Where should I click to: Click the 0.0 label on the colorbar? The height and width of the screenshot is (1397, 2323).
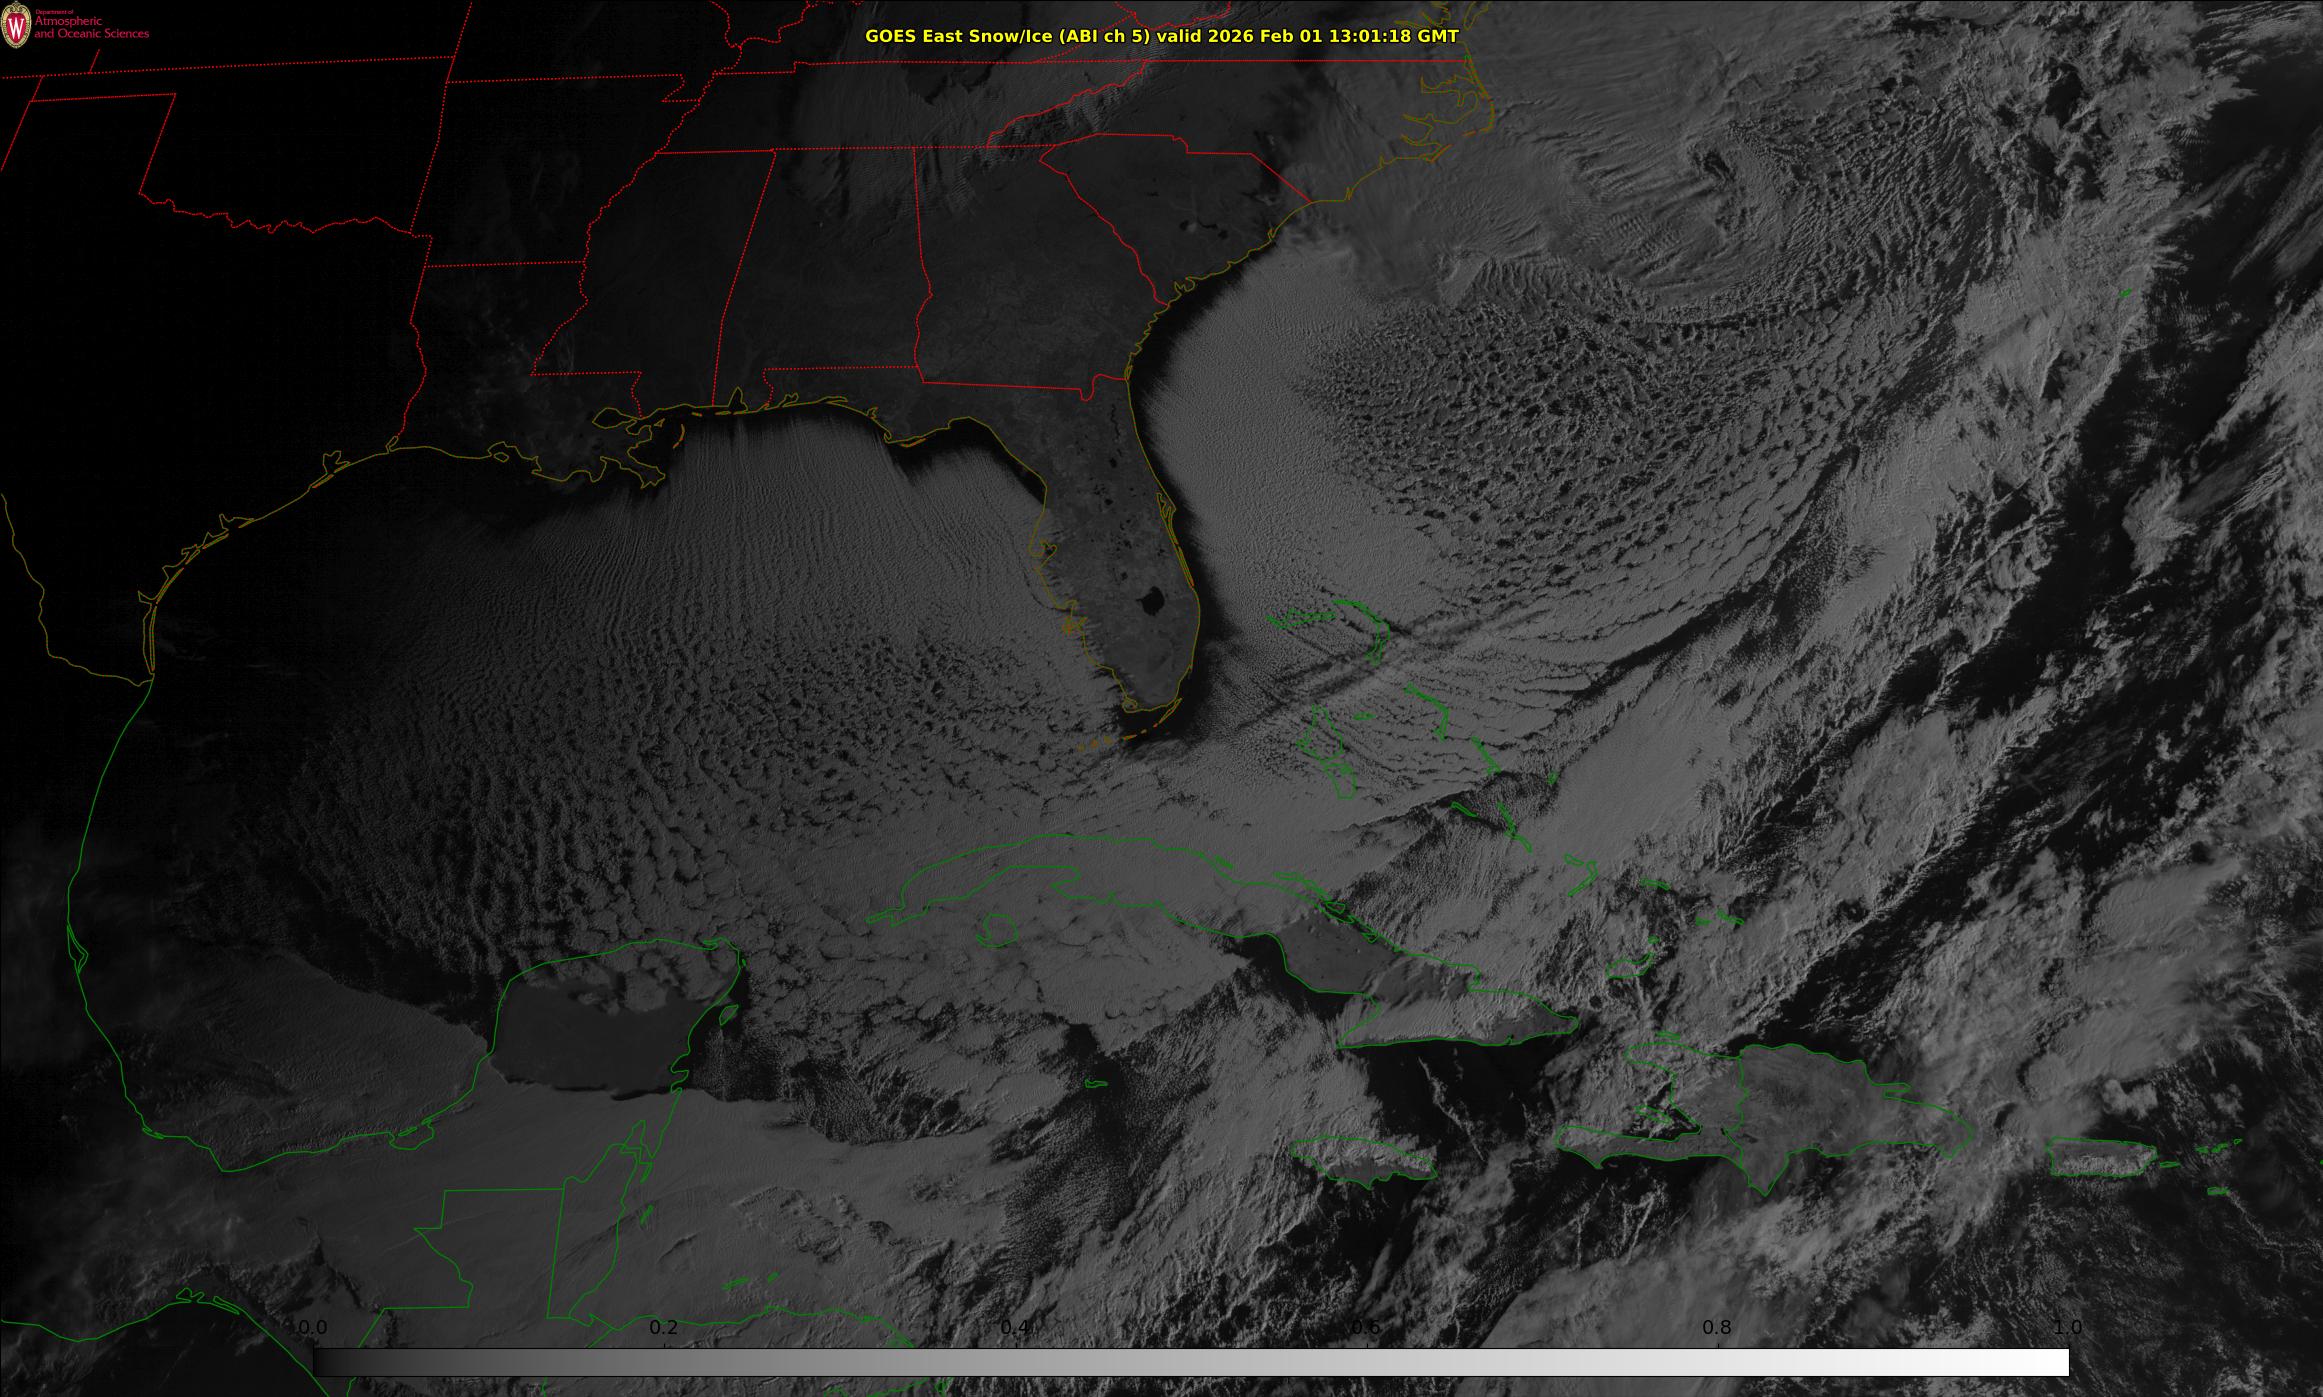[x=313, y=1327]
